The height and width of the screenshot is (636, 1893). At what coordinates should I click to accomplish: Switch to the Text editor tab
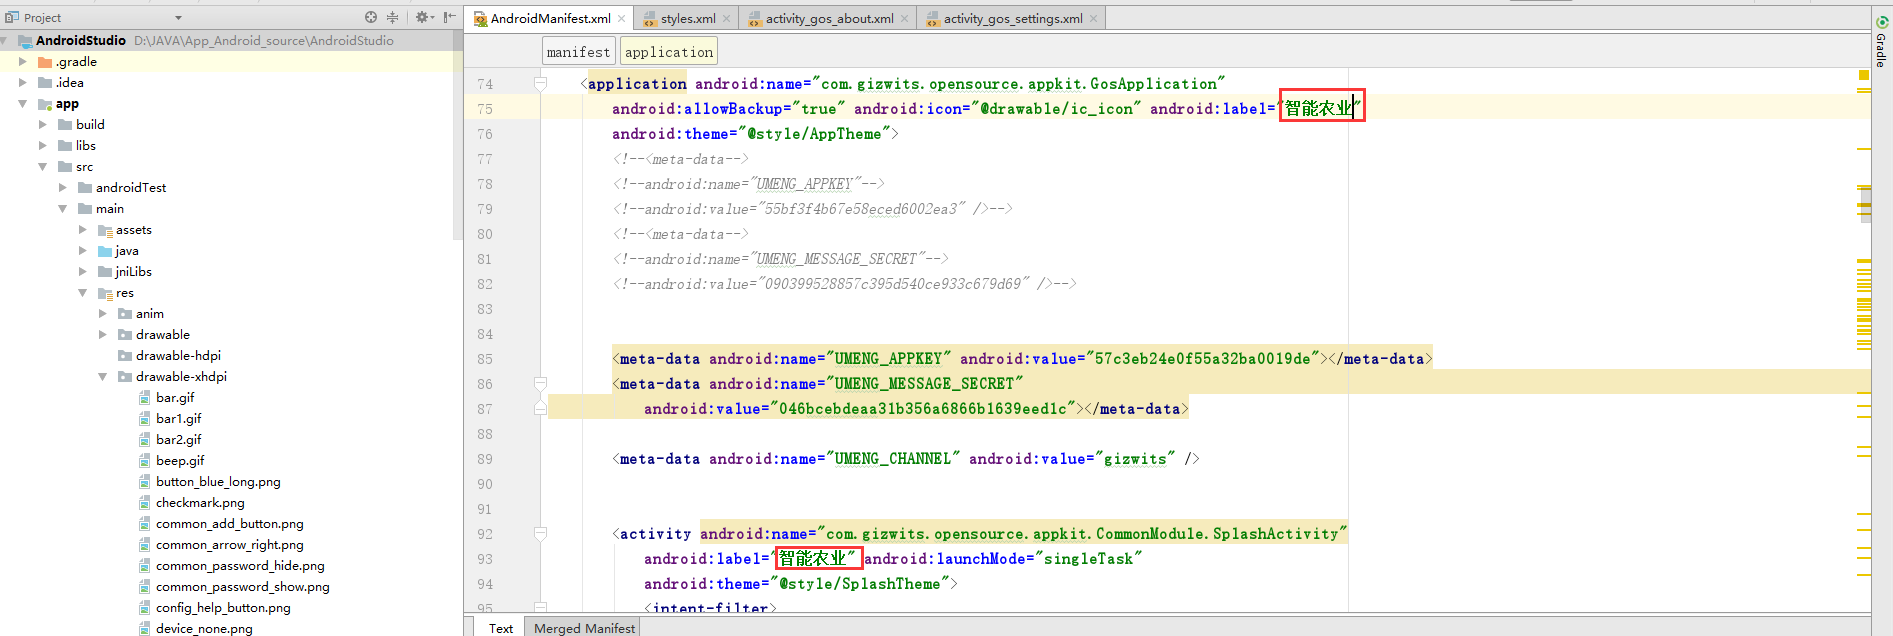[x=501, y=627]
